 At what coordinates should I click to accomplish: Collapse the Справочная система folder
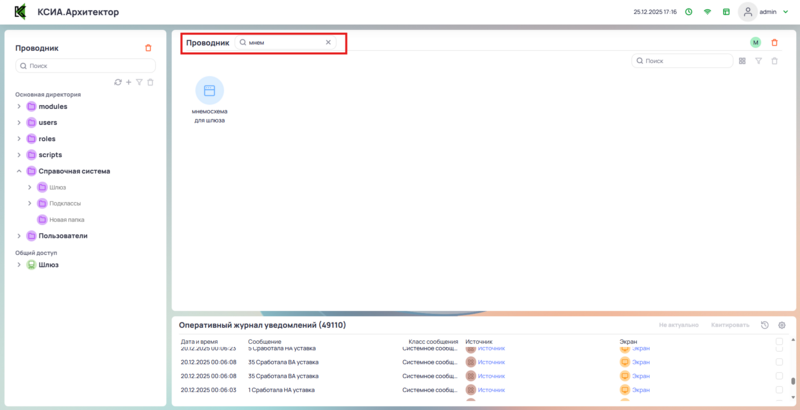click(18, 171)
